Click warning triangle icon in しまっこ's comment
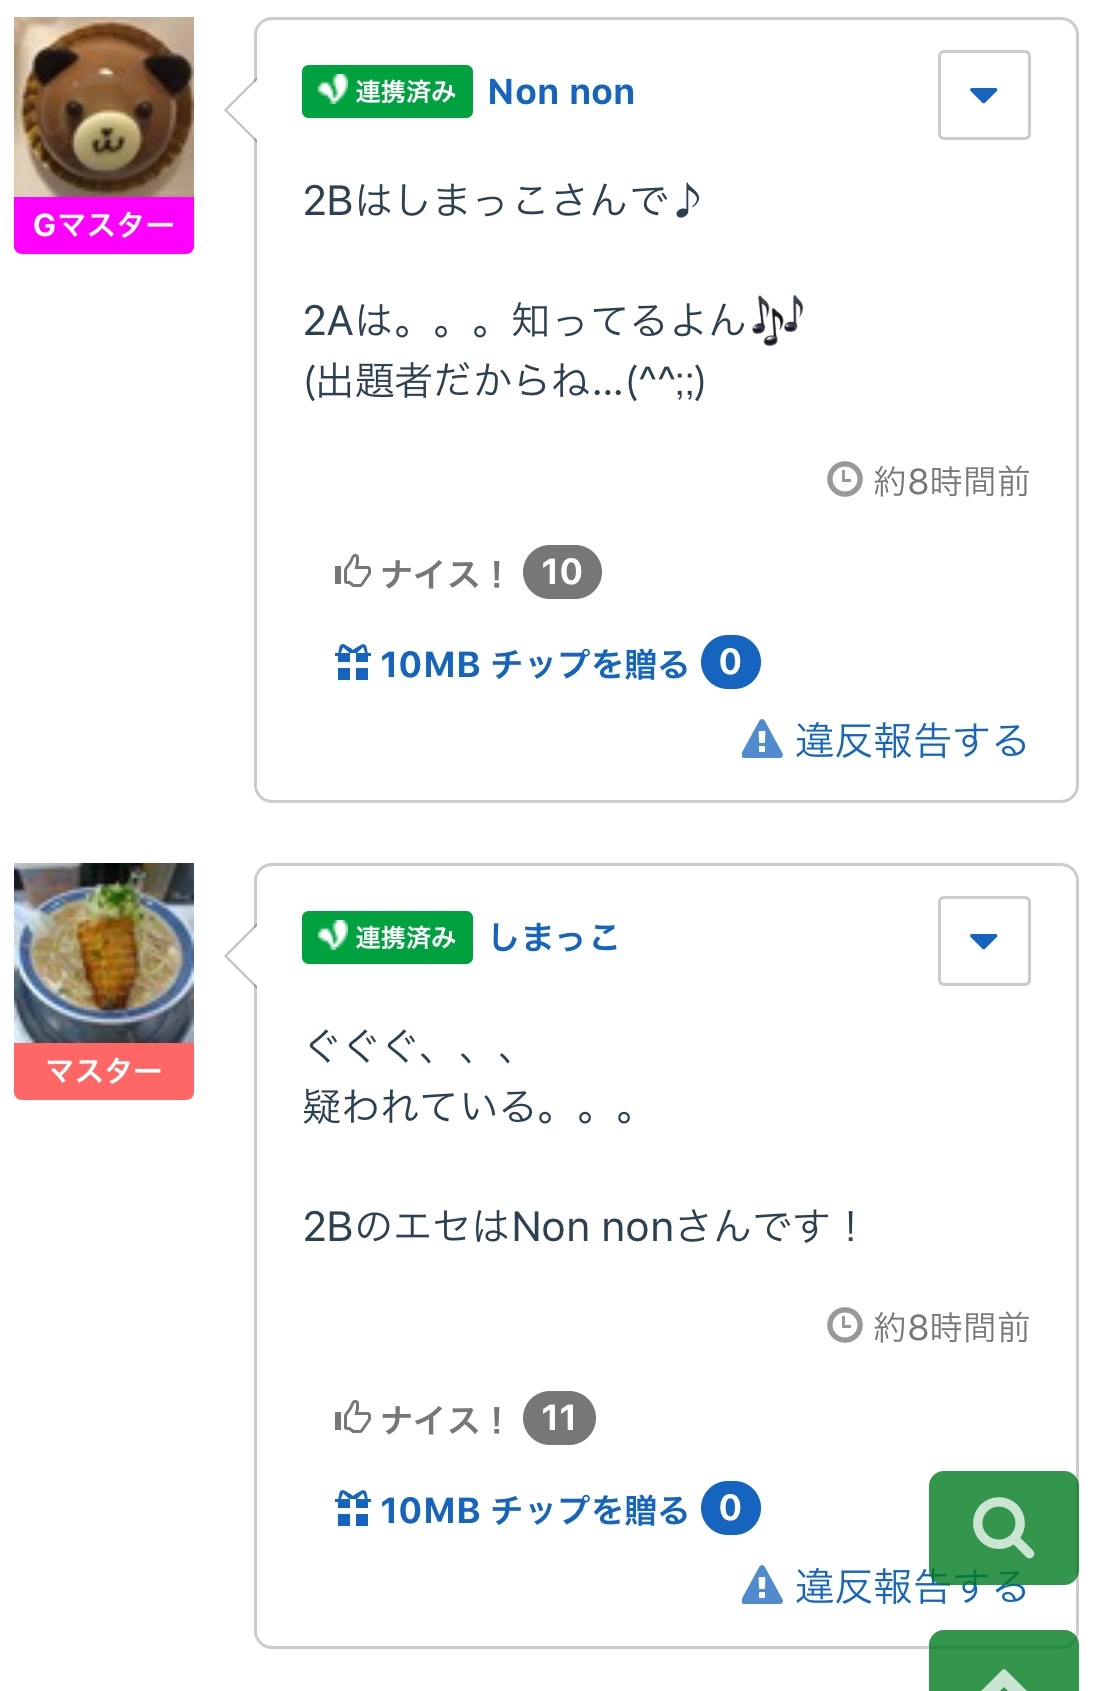Screen dimensions: 1108x1691 pyautogui.click(x=762, y=1586)
